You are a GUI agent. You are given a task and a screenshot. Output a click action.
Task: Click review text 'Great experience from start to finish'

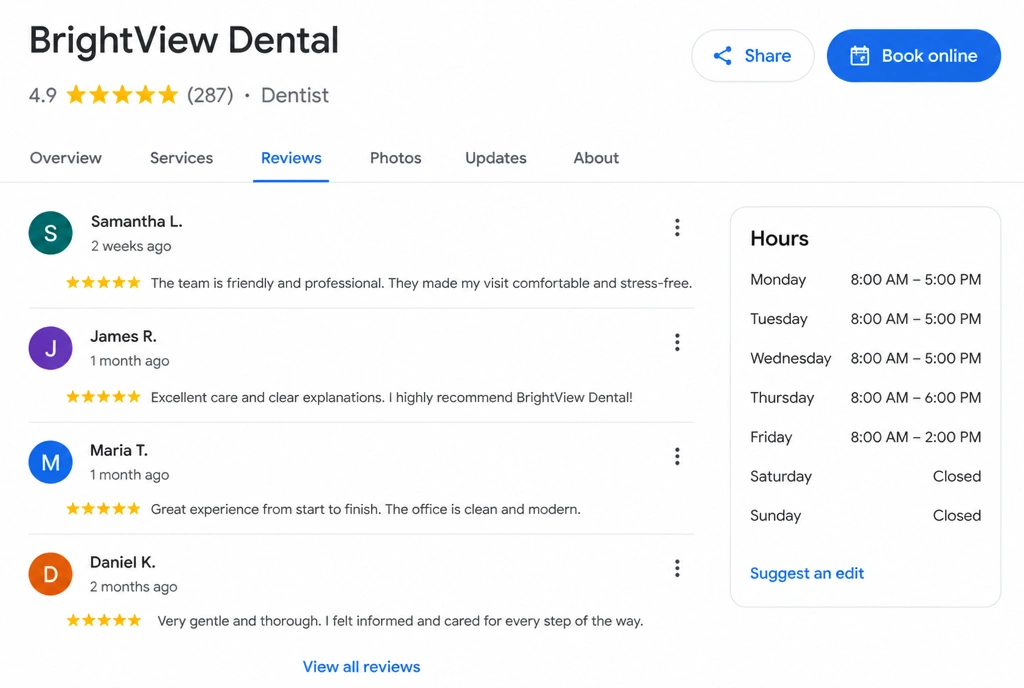265,508
